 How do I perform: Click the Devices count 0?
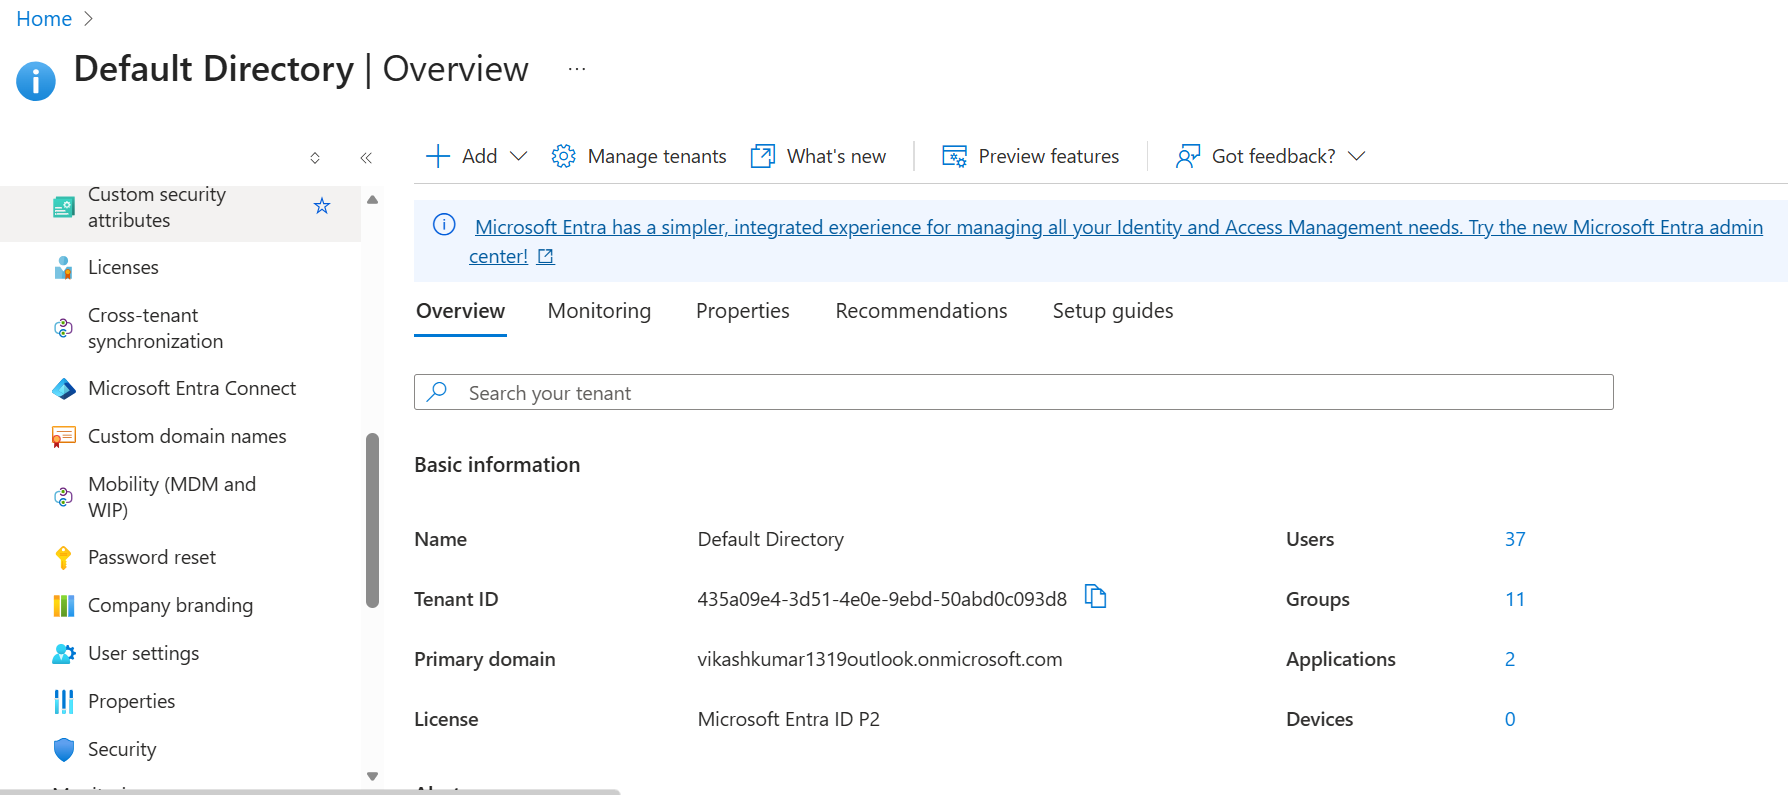coord(1510,719)
